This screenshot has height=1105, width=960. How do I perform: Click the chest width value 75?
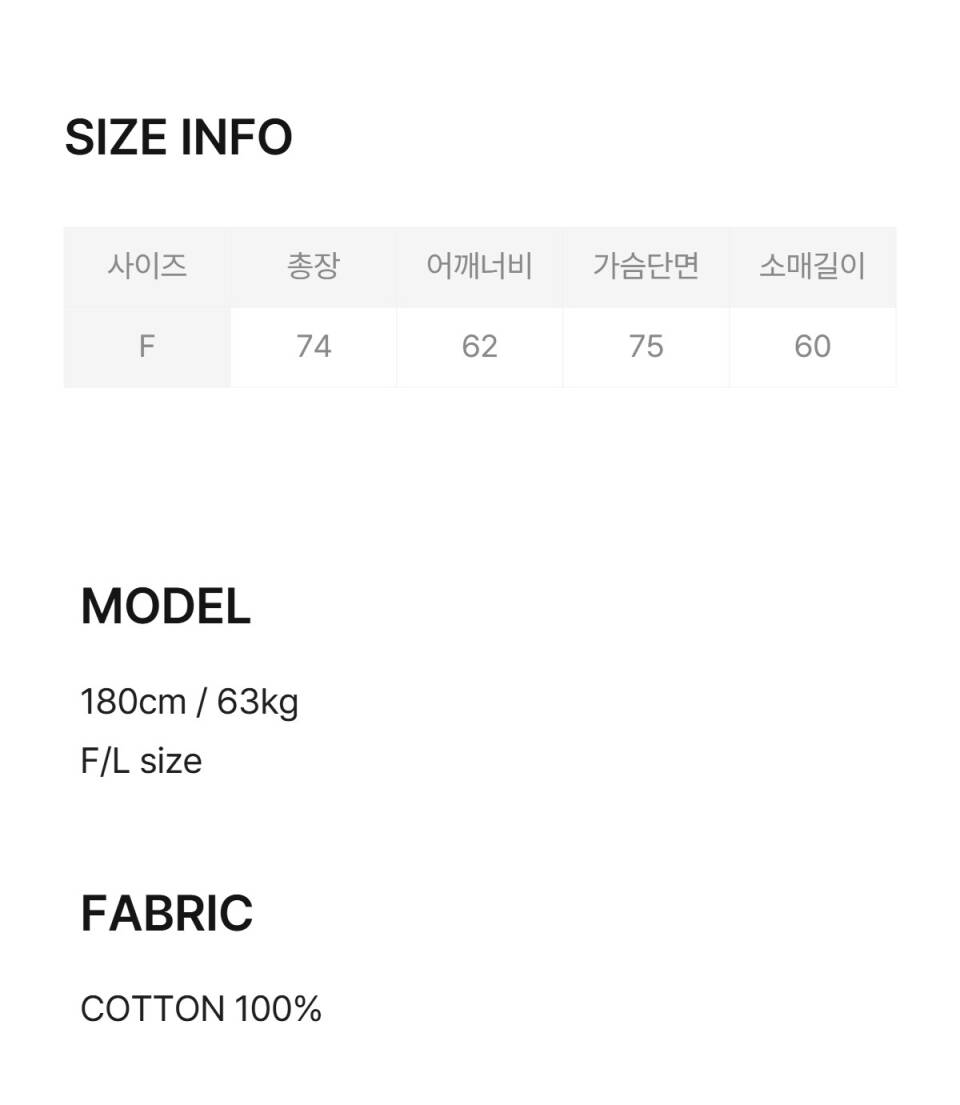tap(646, 347)
